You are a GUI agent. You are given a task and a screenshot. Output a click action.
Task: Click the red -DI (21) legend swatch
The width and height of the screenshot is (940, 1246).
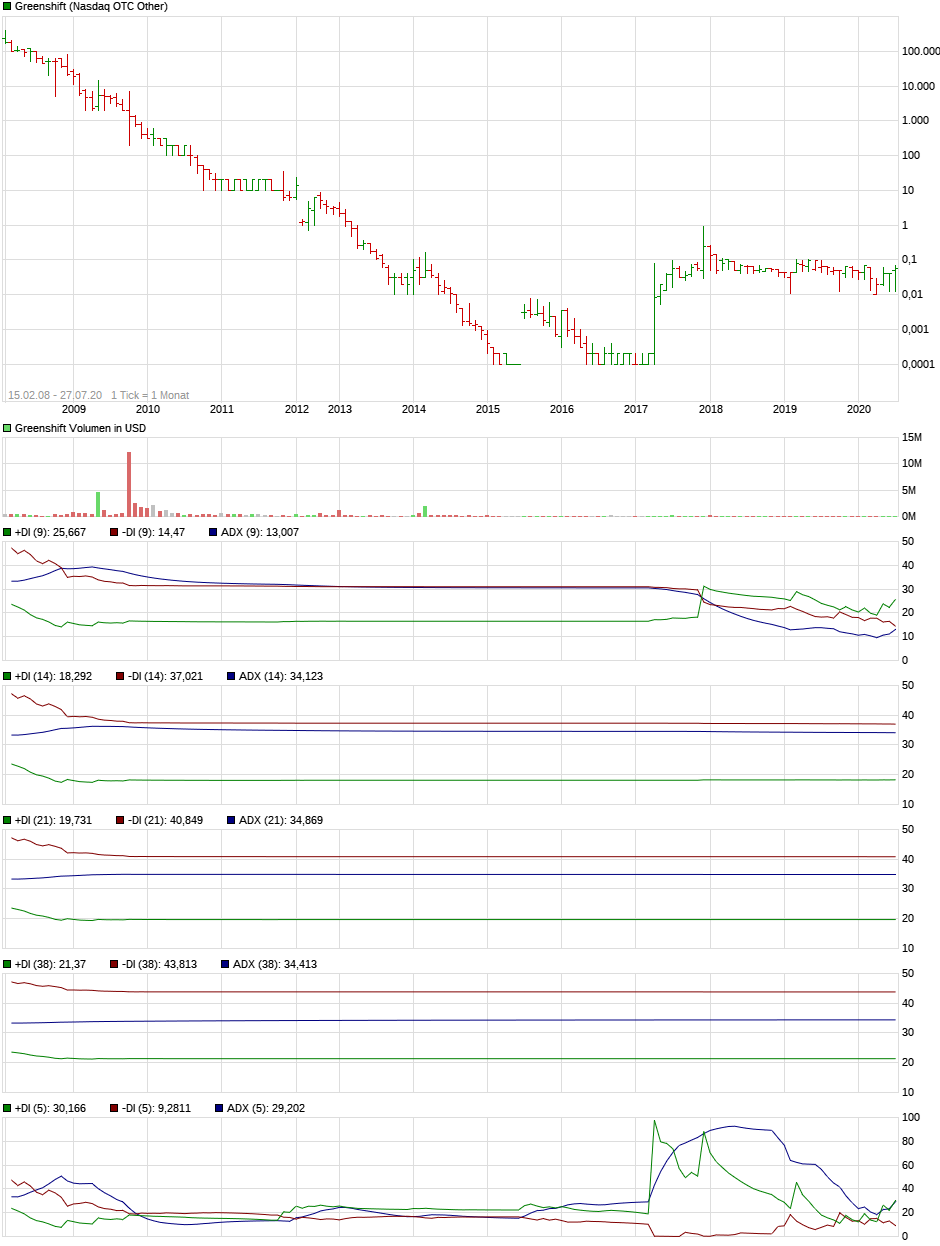(x=120, y=820)
